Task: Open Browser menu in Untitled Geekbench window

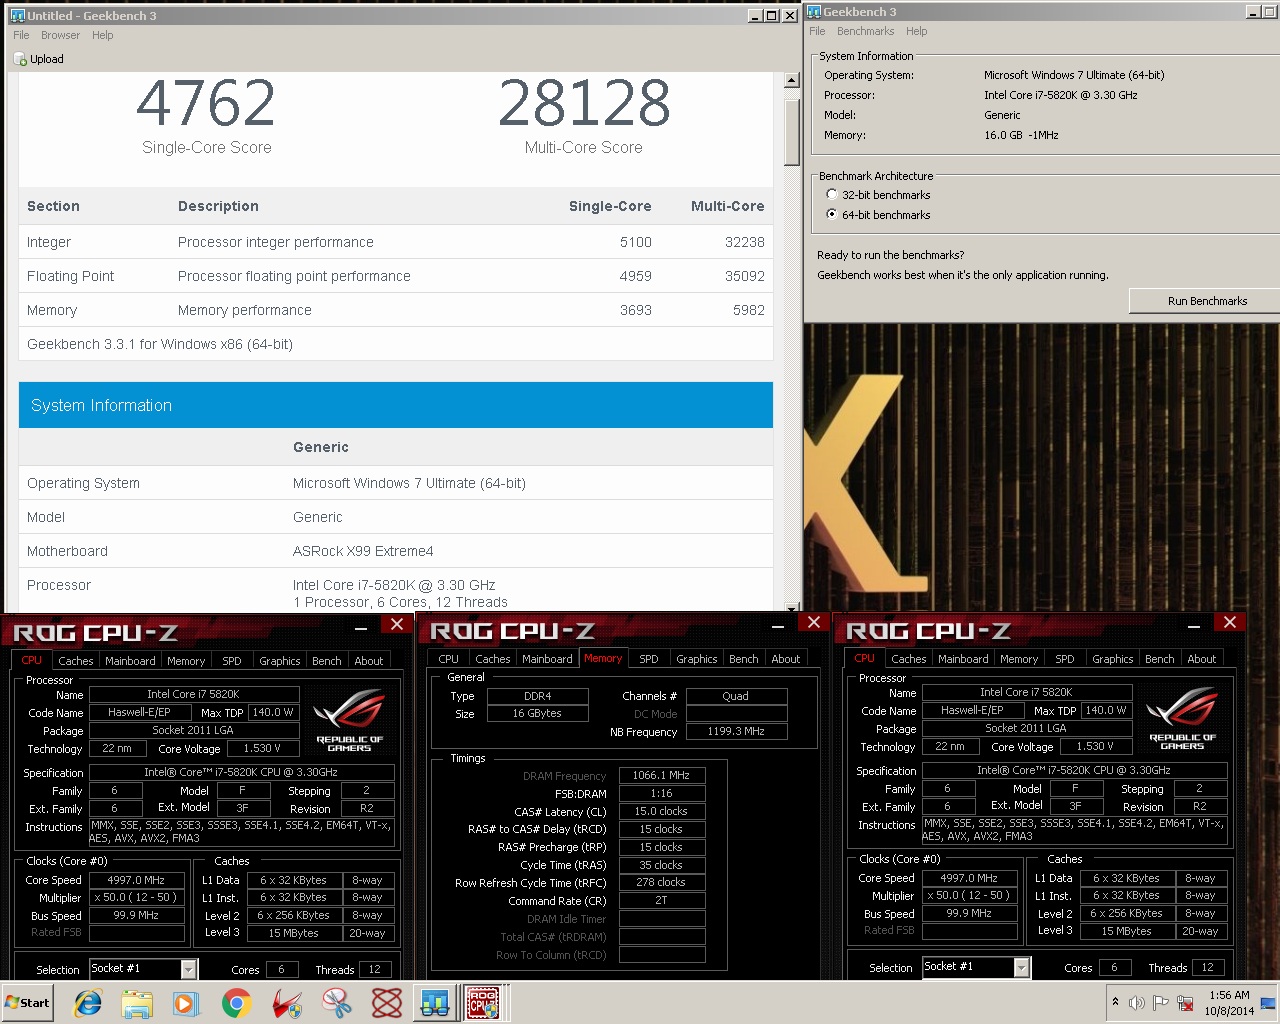Action: click(60, 35)
